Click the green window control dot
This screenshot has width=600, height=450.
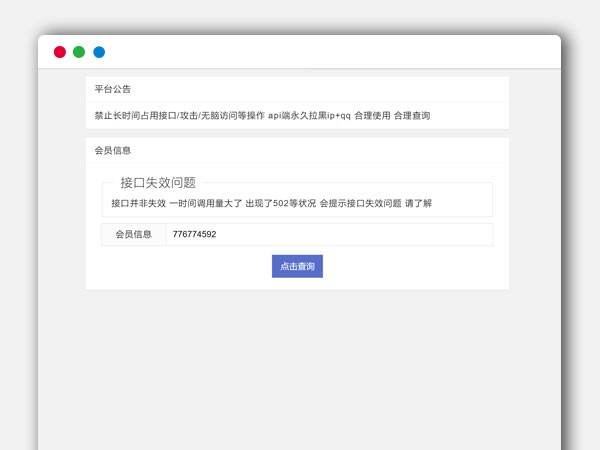click(79, 52)
